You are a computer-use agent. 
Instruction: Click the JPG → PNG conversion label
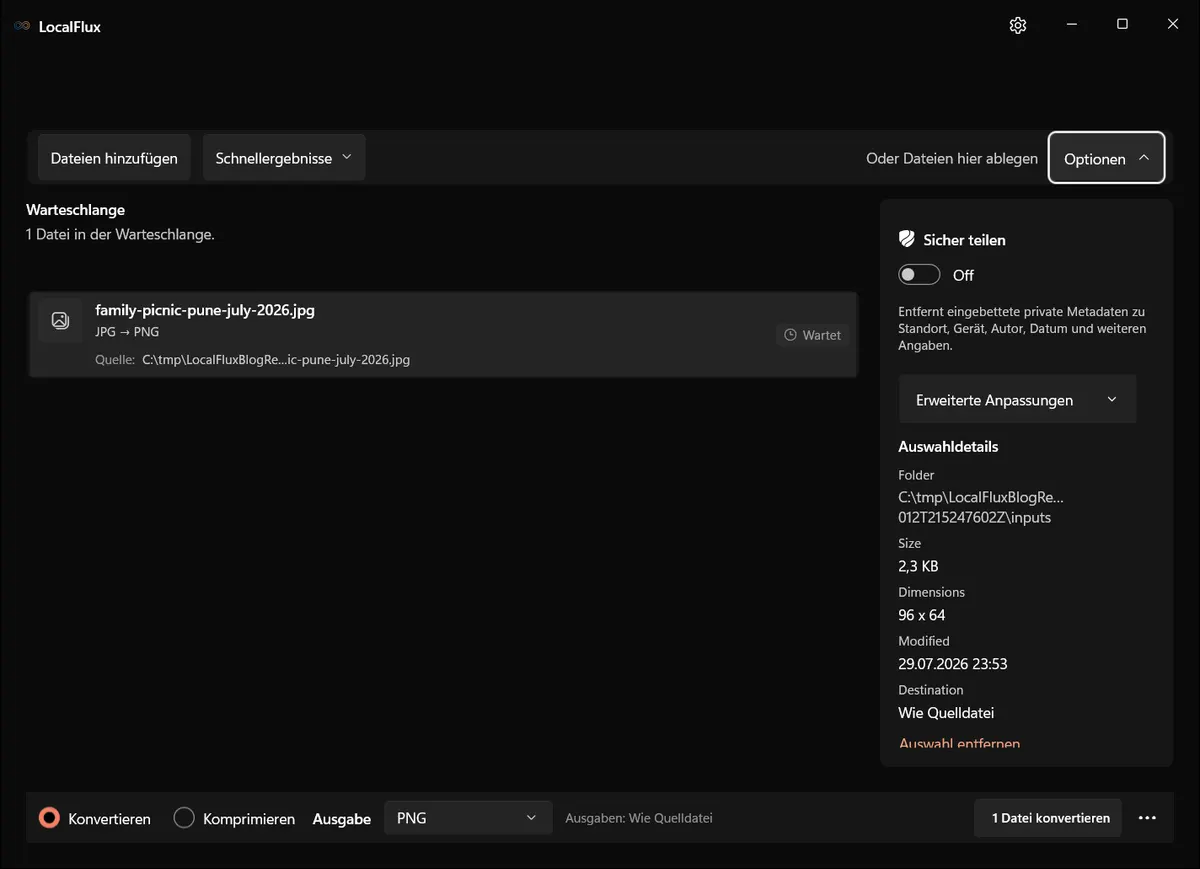[x=127, y=332]
